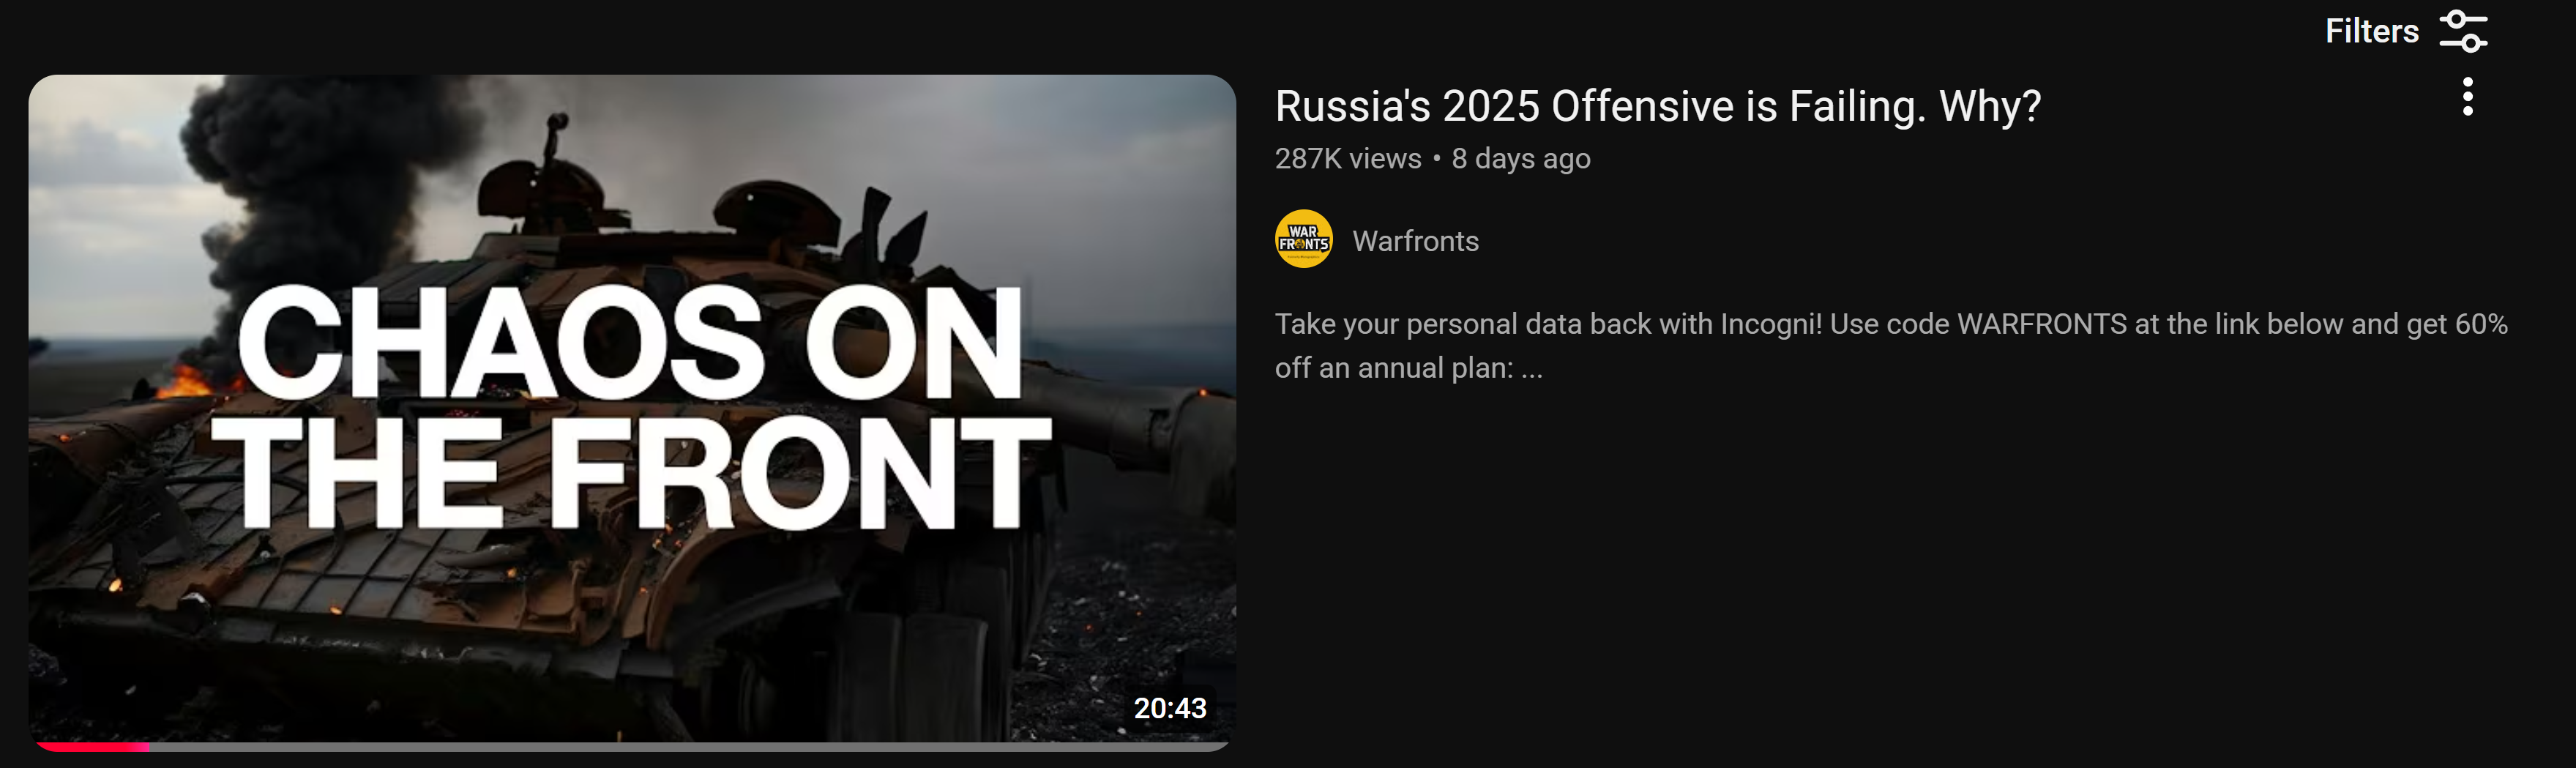2576x768 pixels.
Task: Expand description via the trailing ellipsis
Action: click(1532, 370)
